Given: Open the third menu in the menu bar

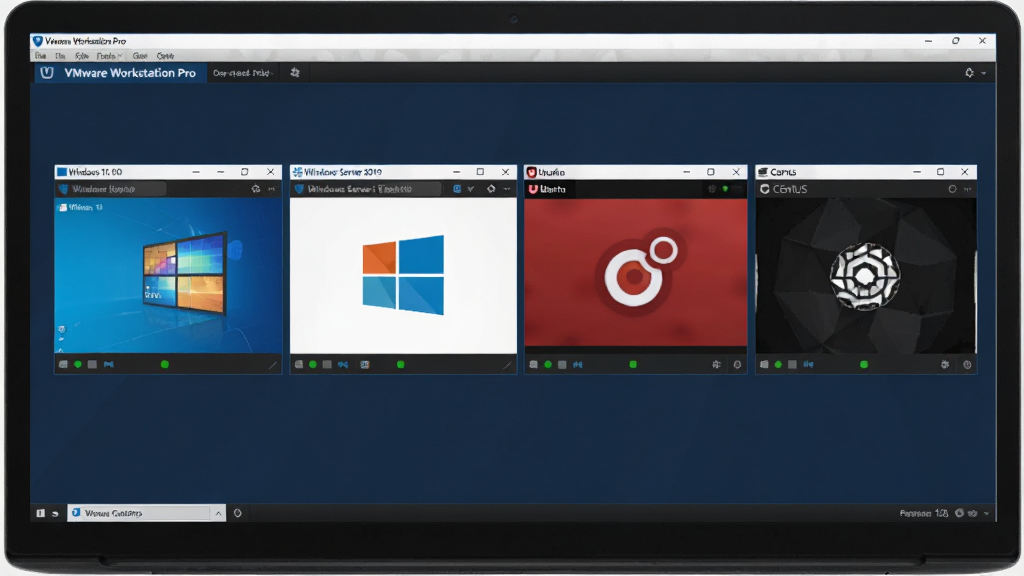Looking at the screenshot, I should (x=82, y=56).
